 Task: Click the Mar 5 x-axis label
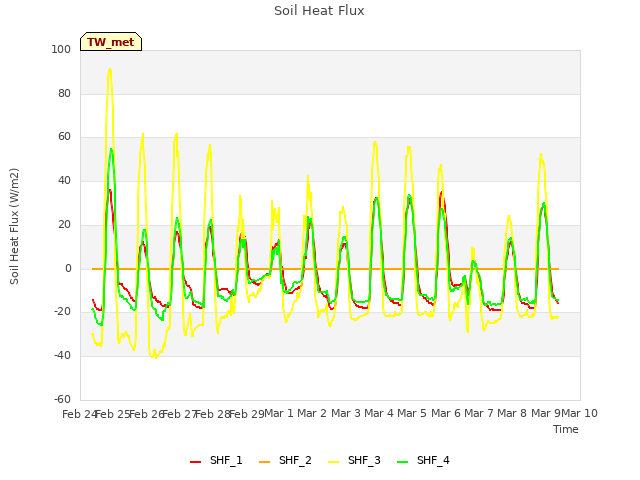[412, 413]
